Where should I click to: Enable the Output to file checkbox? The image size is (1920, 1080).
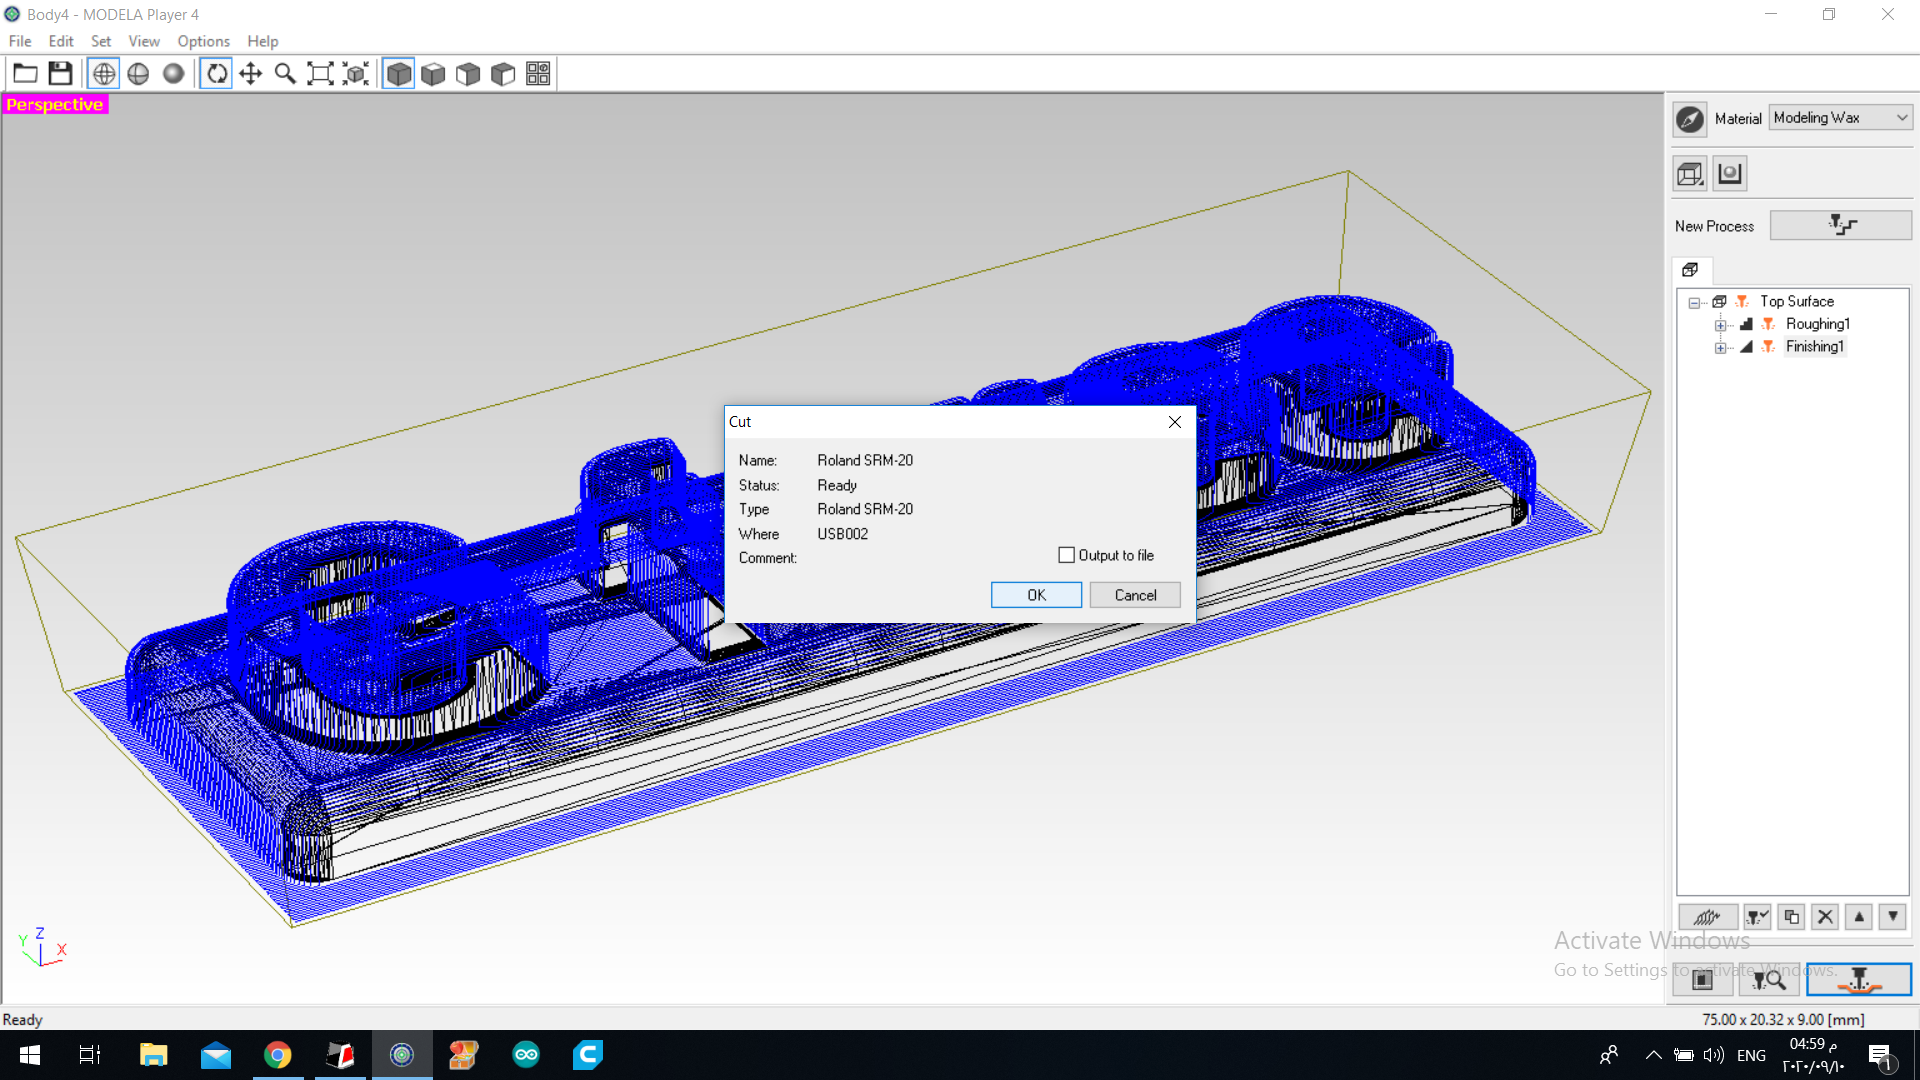click(1067, 555)
